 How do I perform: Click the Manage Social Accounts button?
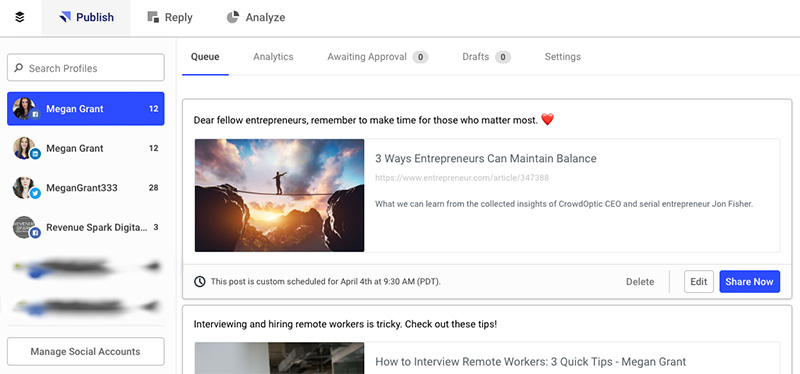tap(86, 352)
